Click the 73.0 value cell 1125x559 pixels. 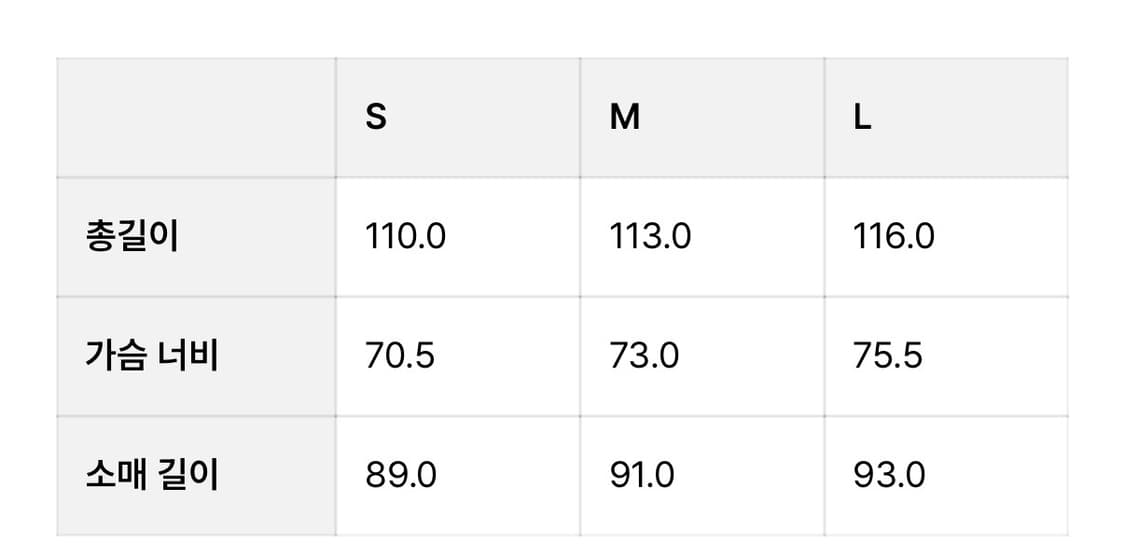pos(644,356)
